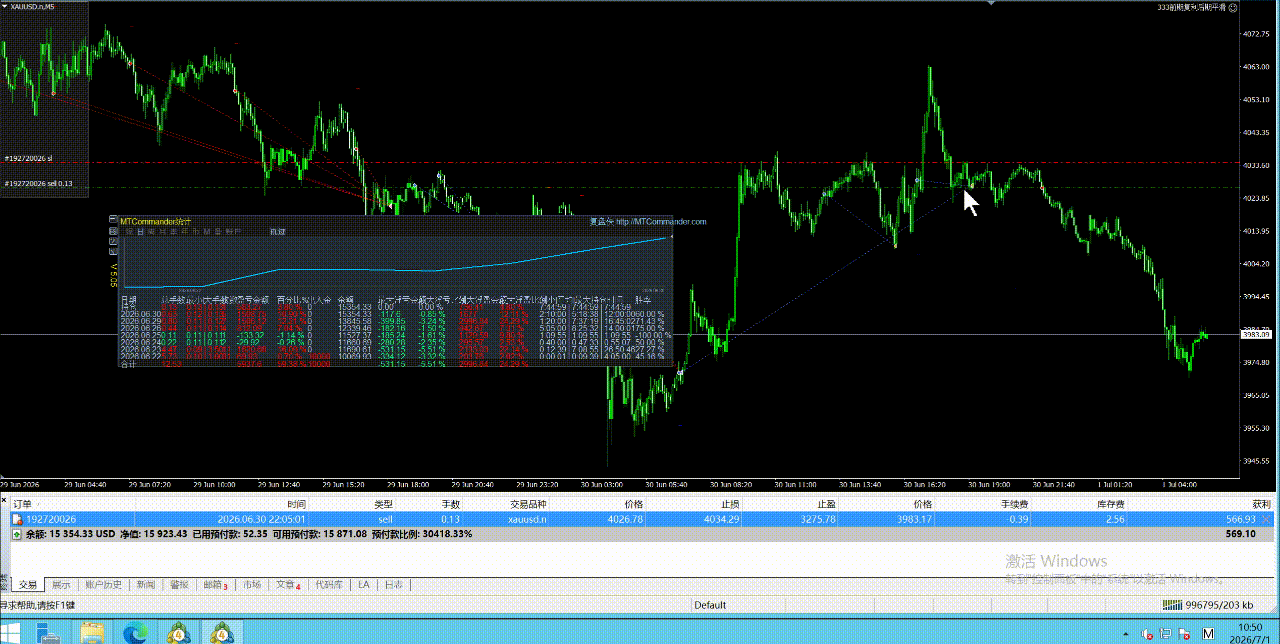The height and width of the screenshot is (644, 1280).
Task: Open the LA tab
Action: coord(364,584)
